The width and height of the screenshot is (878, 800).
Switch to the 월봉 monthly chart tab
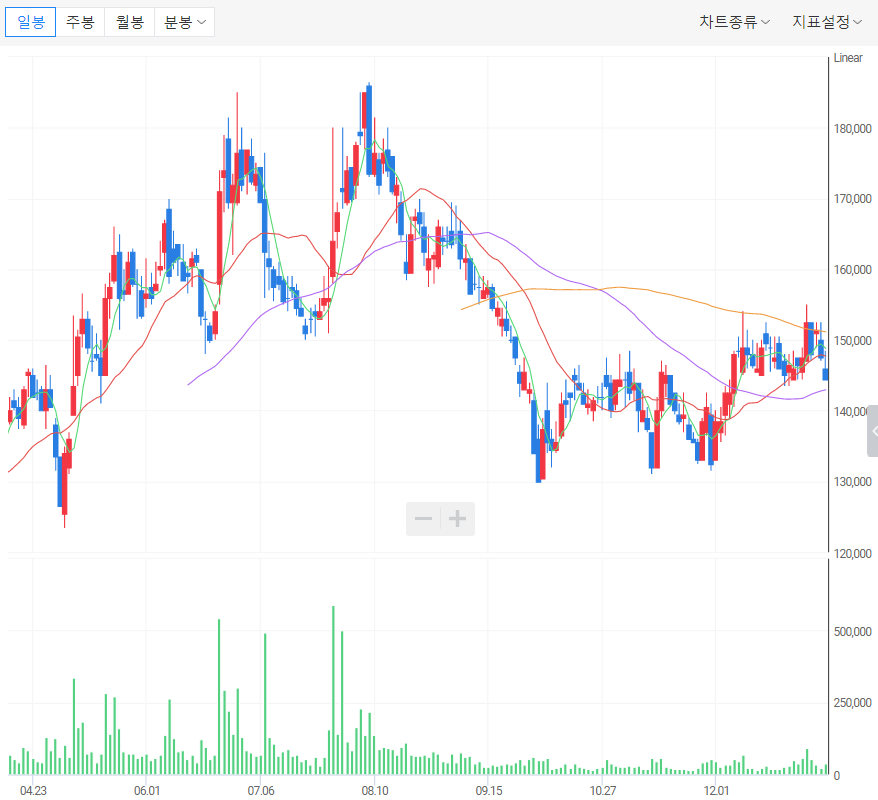(x=129, y=22)
